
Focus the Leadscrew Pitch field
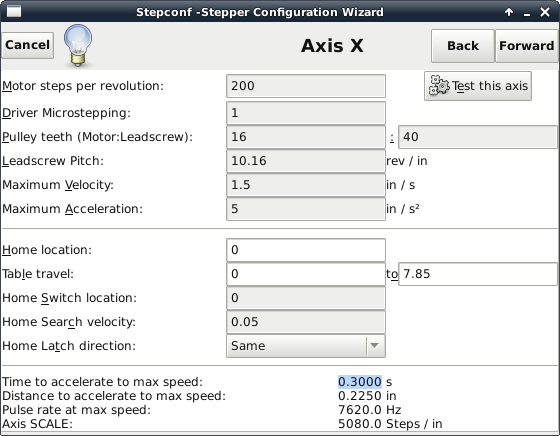click(306, 161)
